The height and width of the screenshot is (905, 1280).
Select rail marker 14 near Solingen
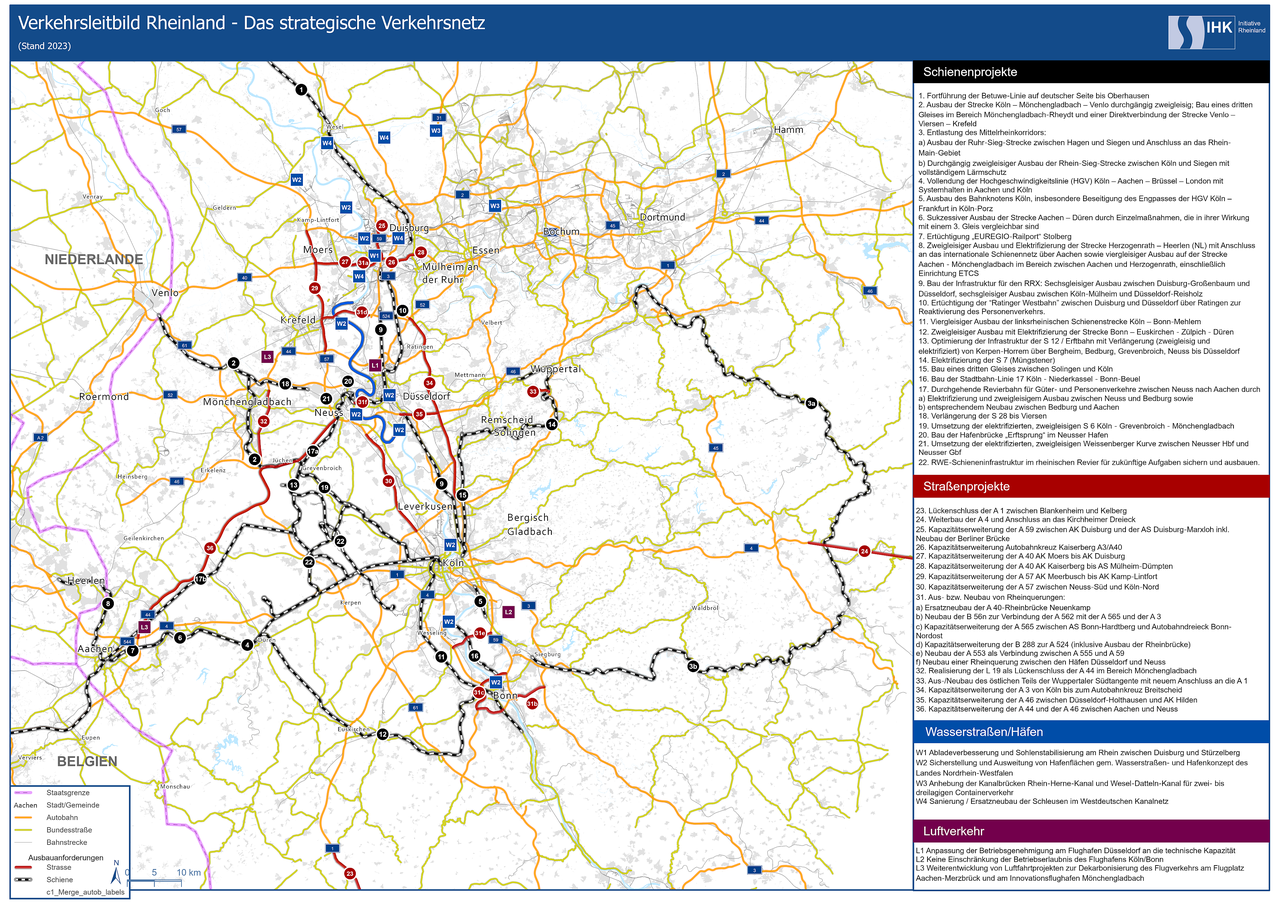point(551,424)
